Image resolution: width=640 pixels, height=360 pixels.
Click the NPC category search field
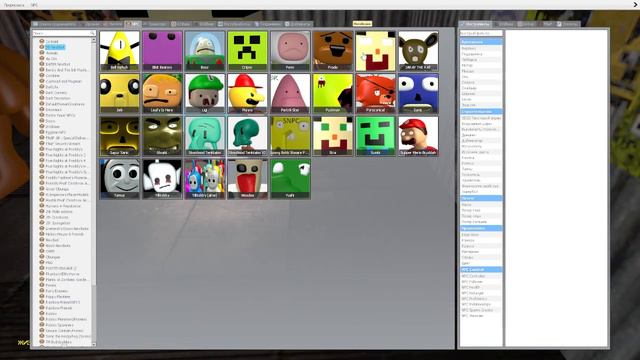[x=64, y=33]
